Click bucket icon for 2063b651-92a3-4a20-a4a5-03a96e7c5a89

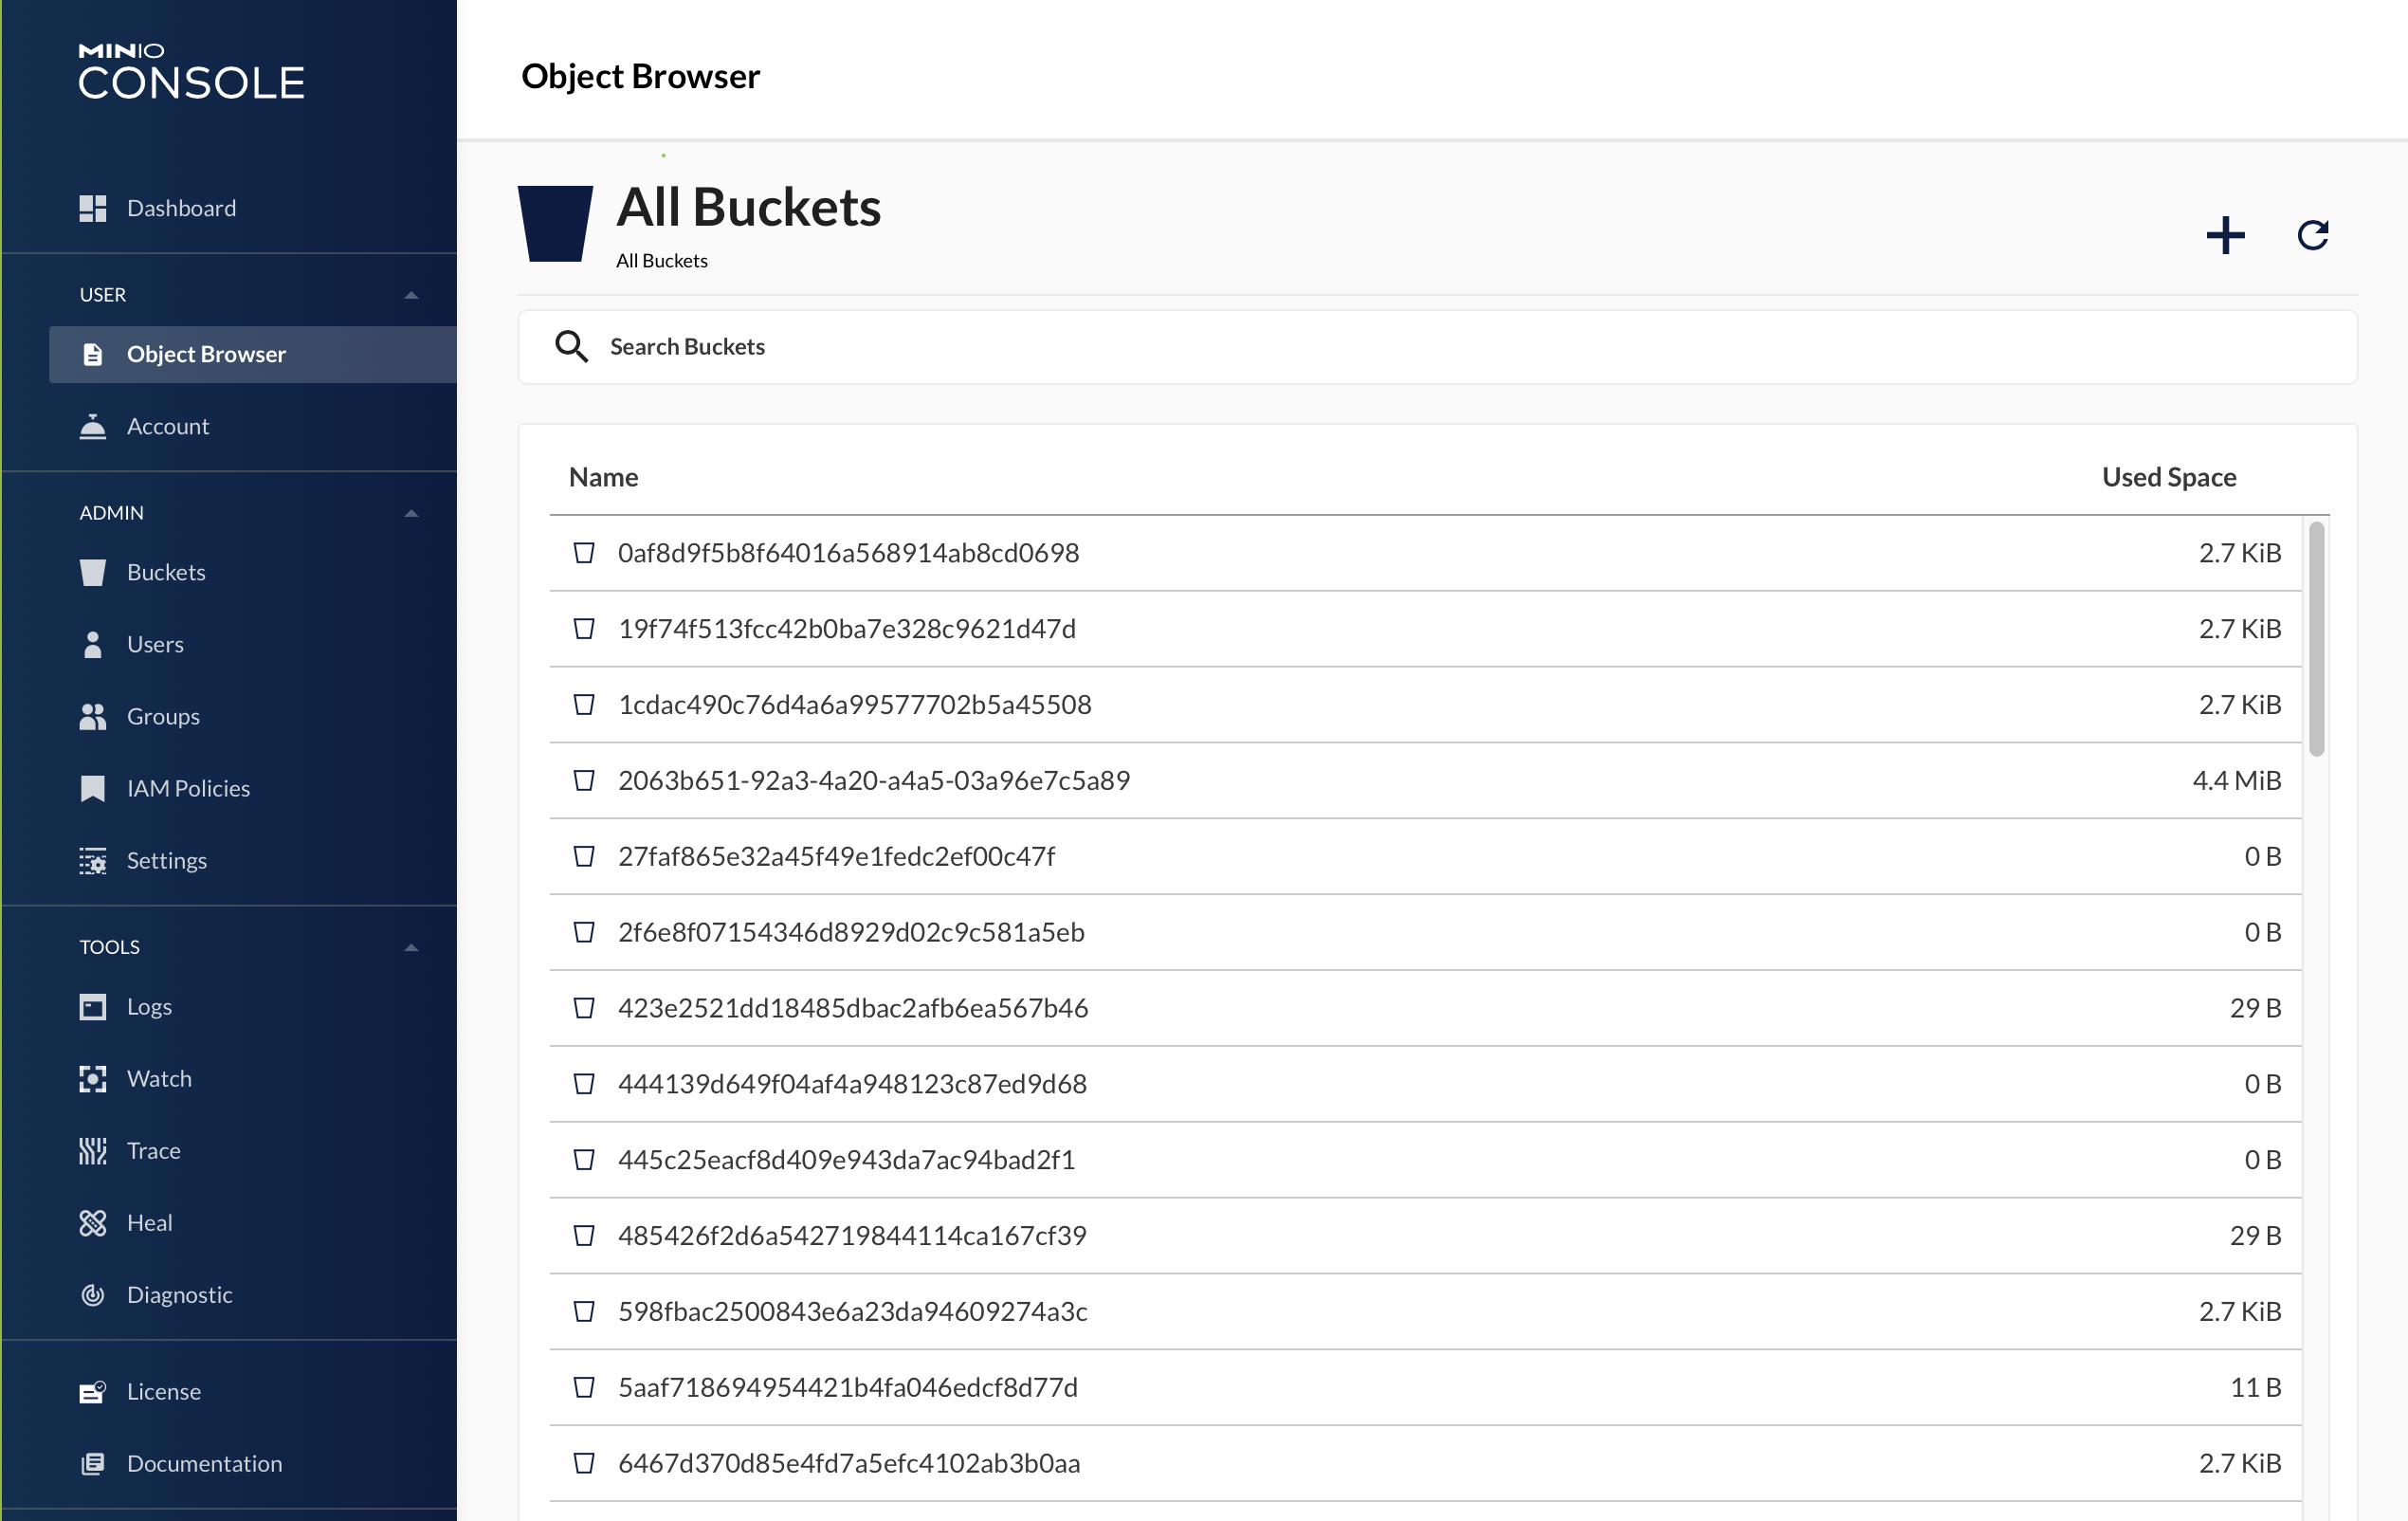pos(584,780)
